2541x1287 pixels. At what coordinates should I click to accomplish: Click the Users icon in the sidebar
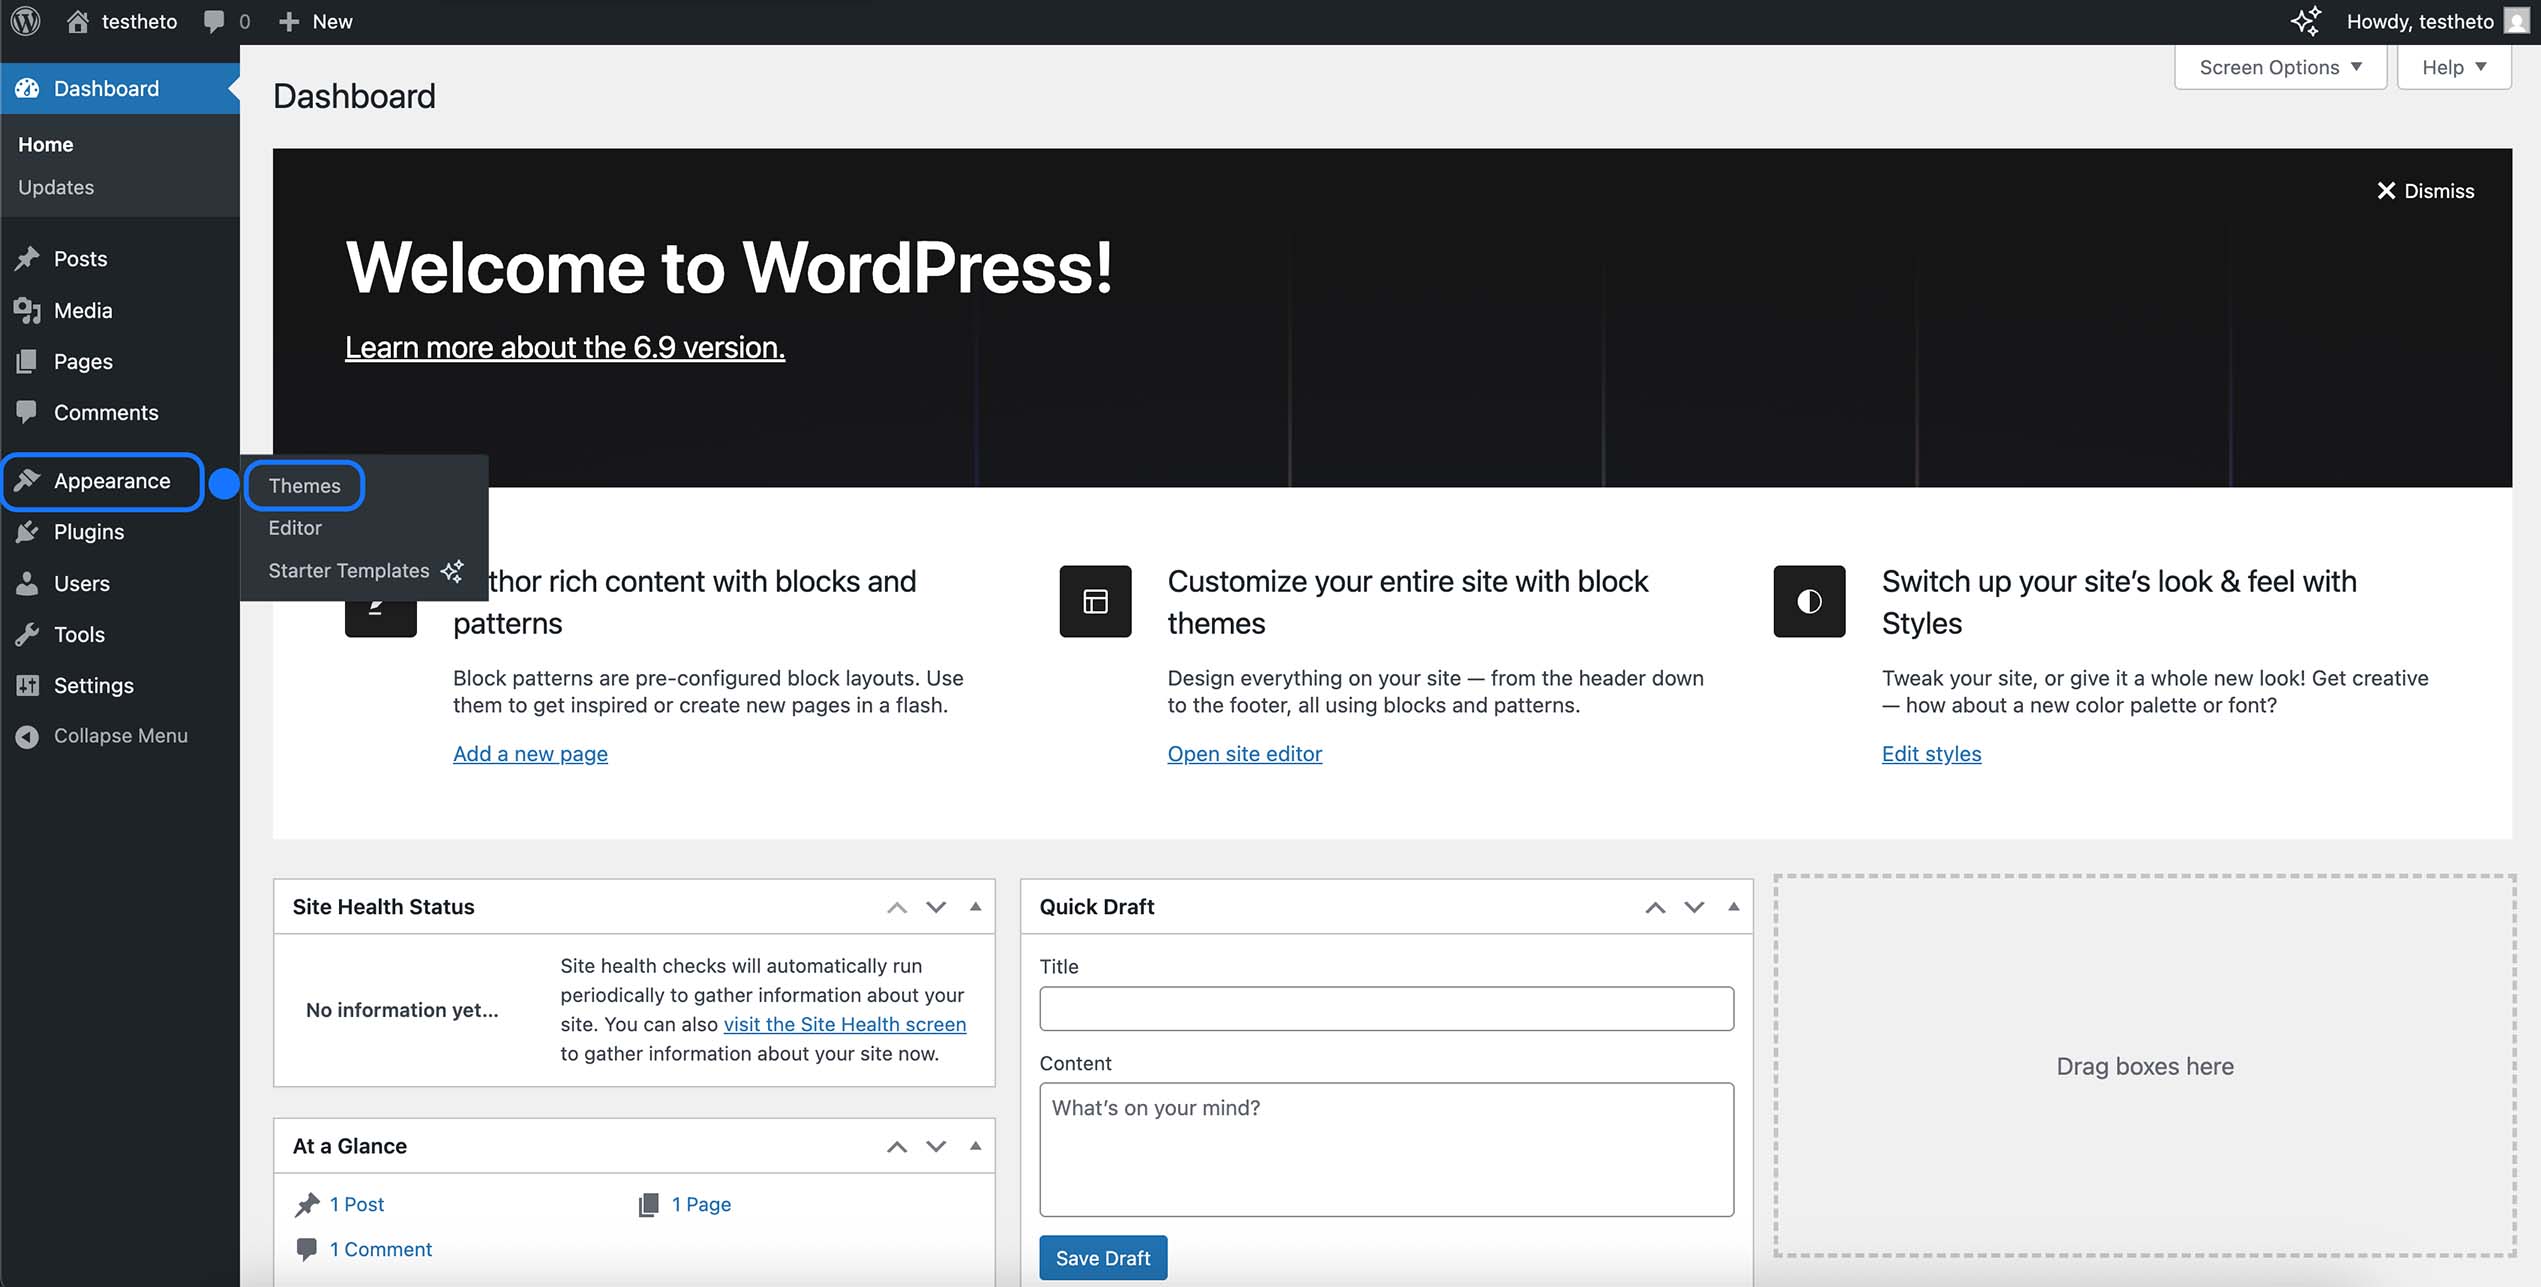click(x=28, y=583)
